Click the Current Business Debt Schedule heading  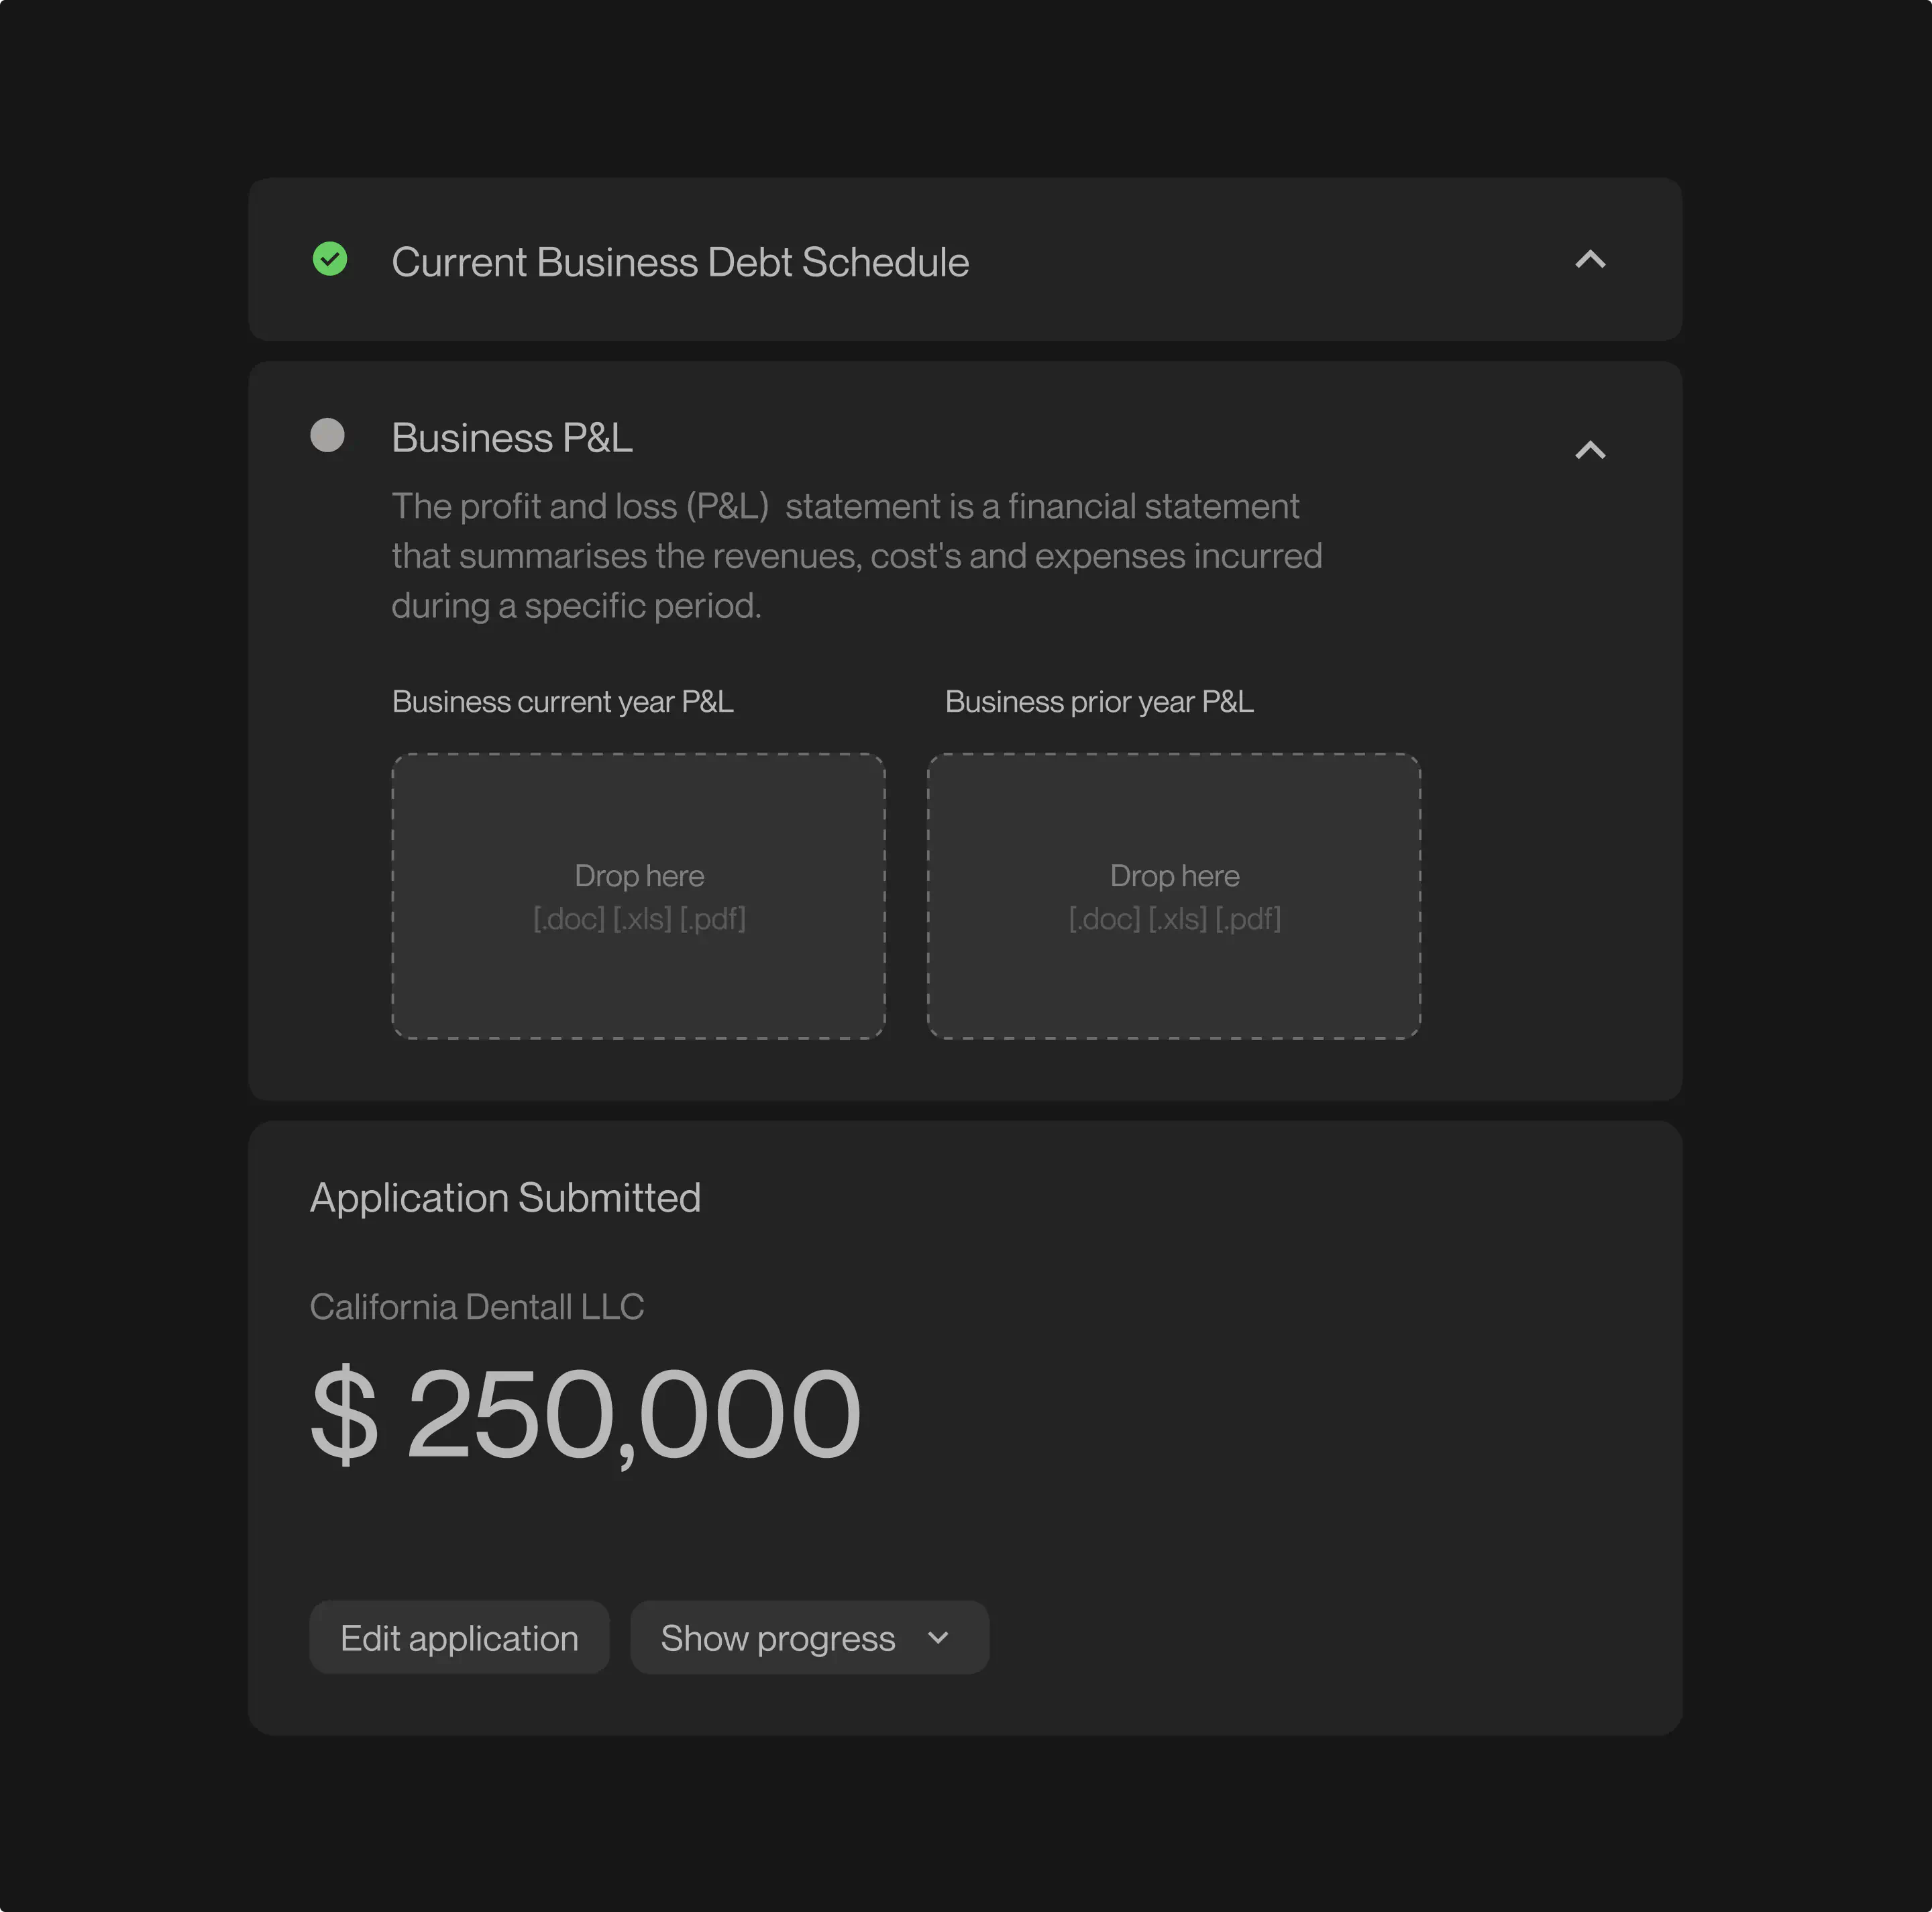click(x=680, y=262)
